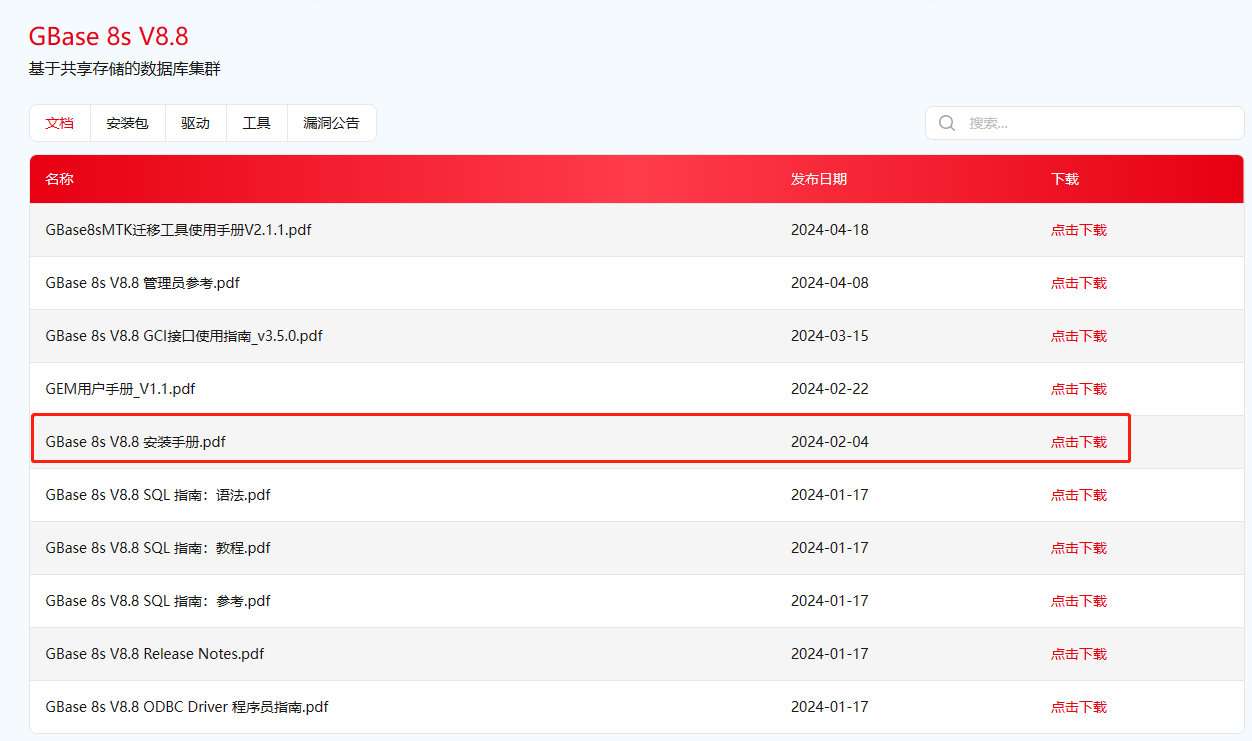Open the 漏洞公告 tab
1252x741 pixels.
click(332, 123)
